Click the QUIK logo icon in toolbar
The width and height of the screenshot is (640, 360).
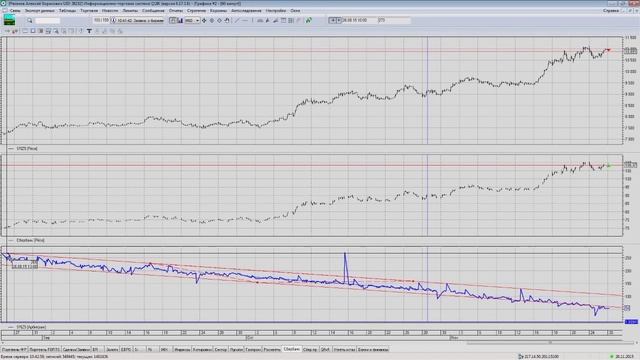[9, 20]
